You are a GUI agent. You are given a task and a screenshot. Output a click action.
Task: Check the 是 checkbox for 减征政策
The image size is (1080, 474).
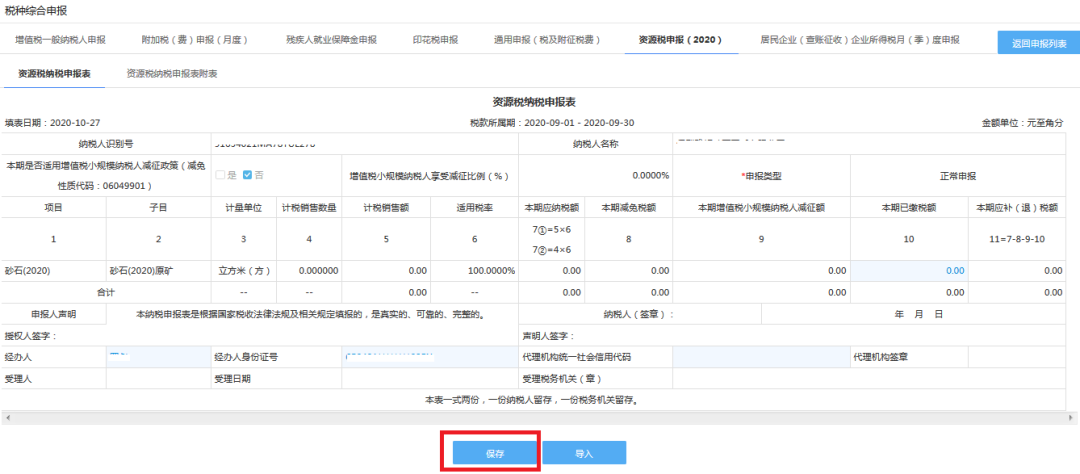(220, 175)
